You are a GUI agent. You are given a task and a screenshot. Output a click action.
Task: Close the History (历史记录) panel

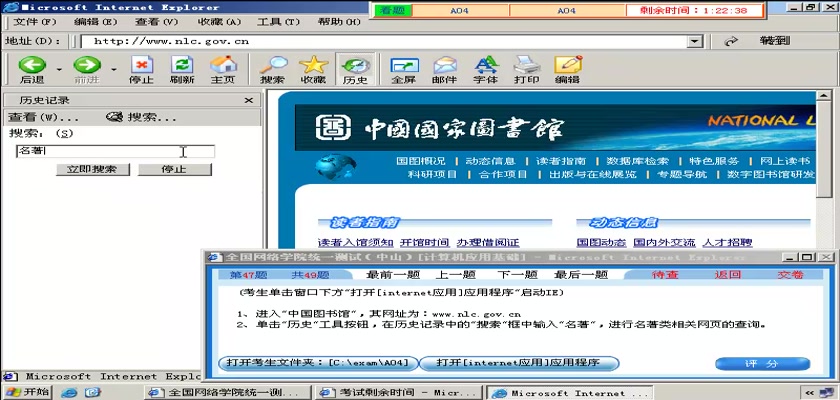pos(249,100)
